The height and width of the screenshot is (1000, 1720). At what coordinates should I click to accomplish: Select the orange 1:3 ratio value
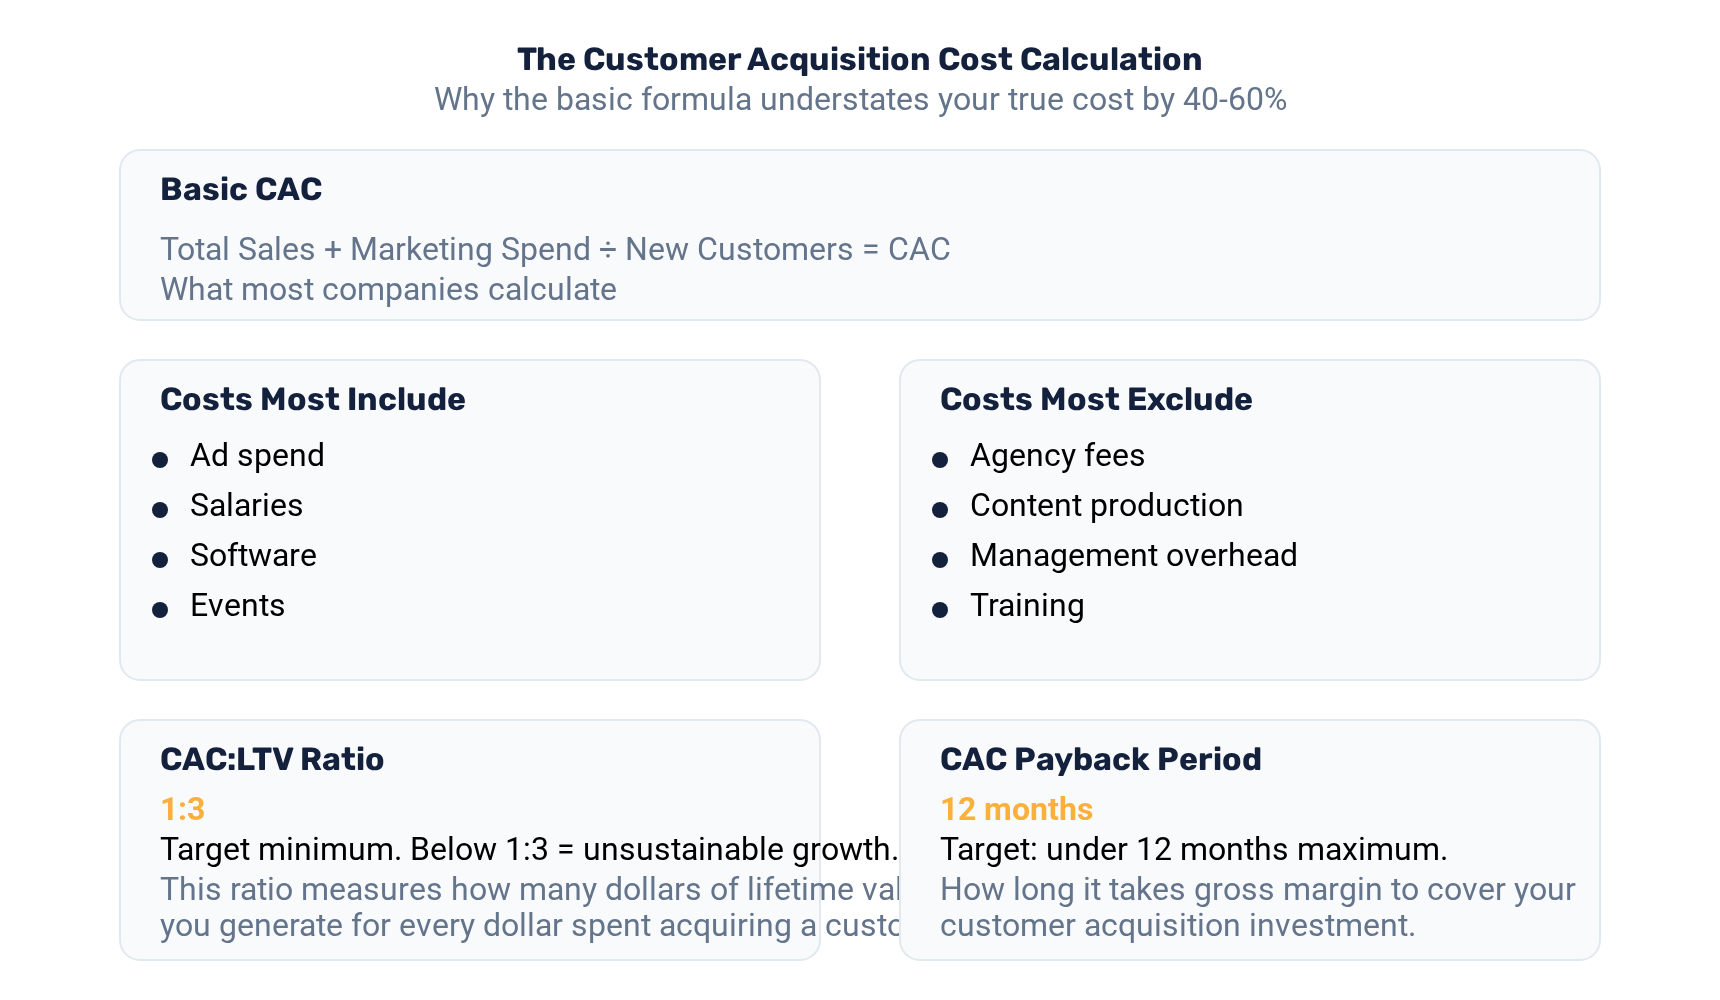pos(182,809)
